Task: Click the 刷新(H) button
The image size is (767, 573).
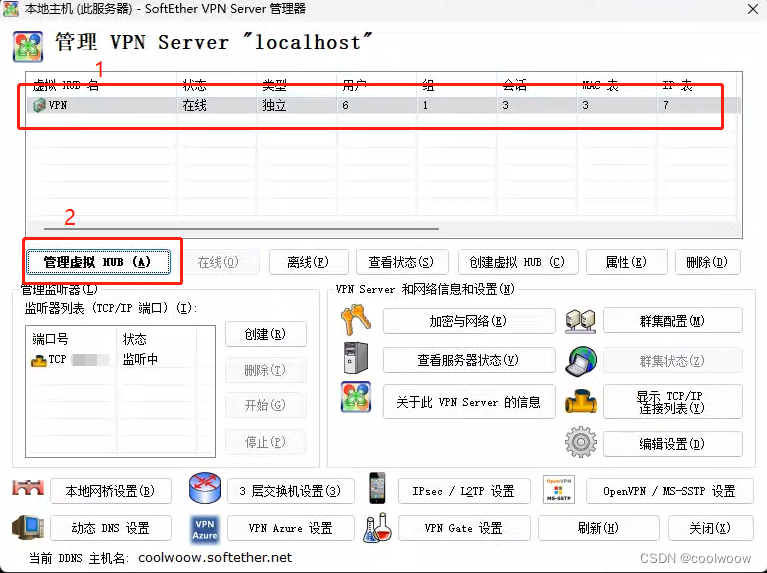Action: pos(599,528)
